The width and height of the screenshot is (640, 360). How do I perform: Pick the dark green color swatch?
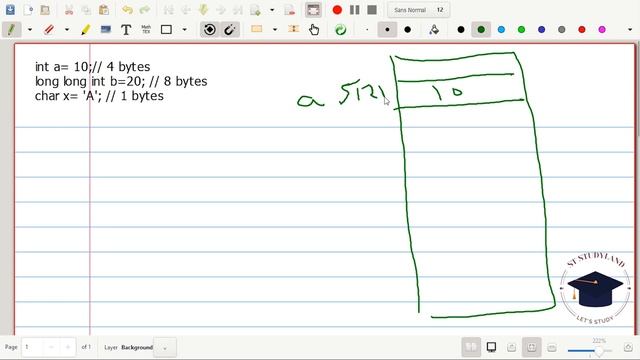pos(481,29)
